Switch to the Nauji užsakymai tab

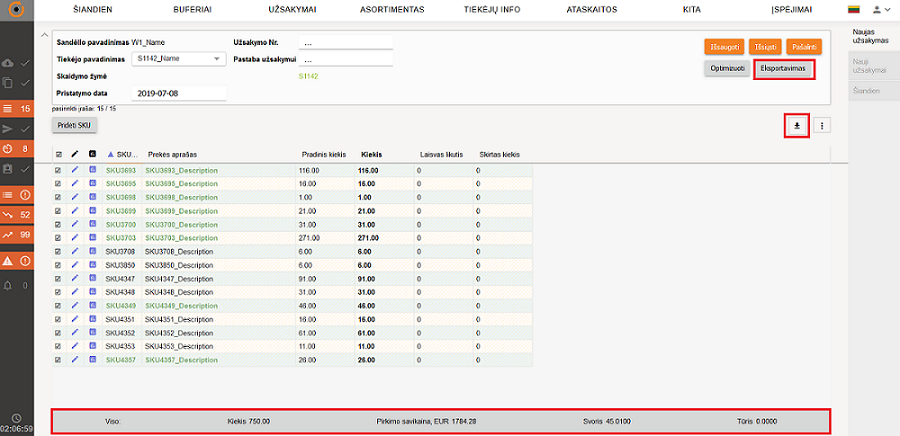(x=869, y=66)
